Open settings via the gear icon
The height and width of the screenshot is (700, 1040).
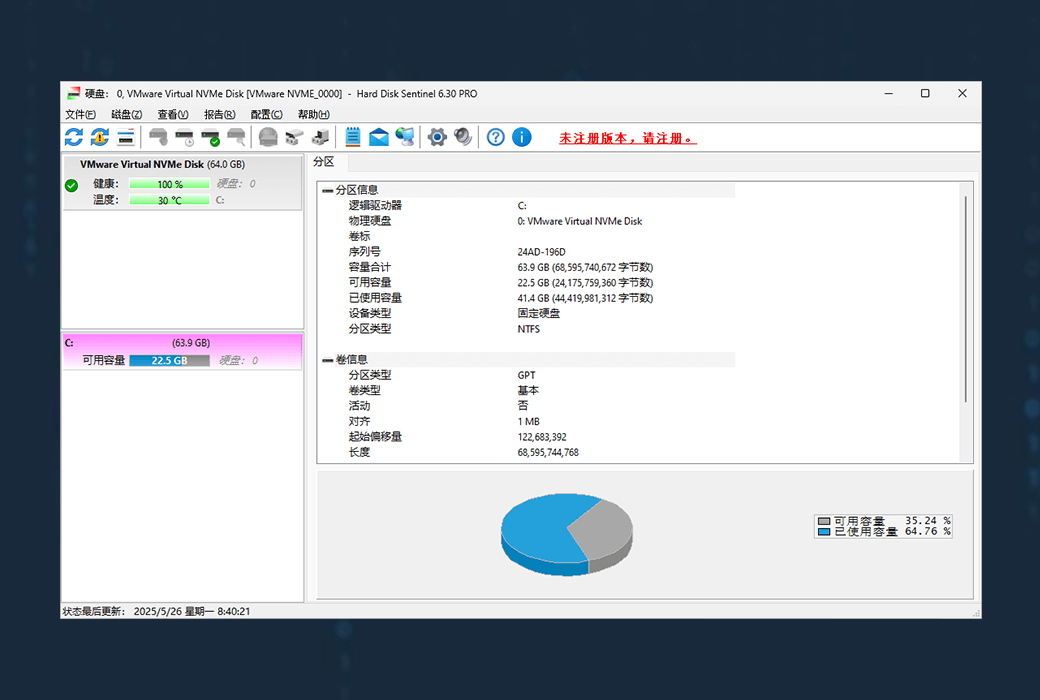(x=437, y=137)
